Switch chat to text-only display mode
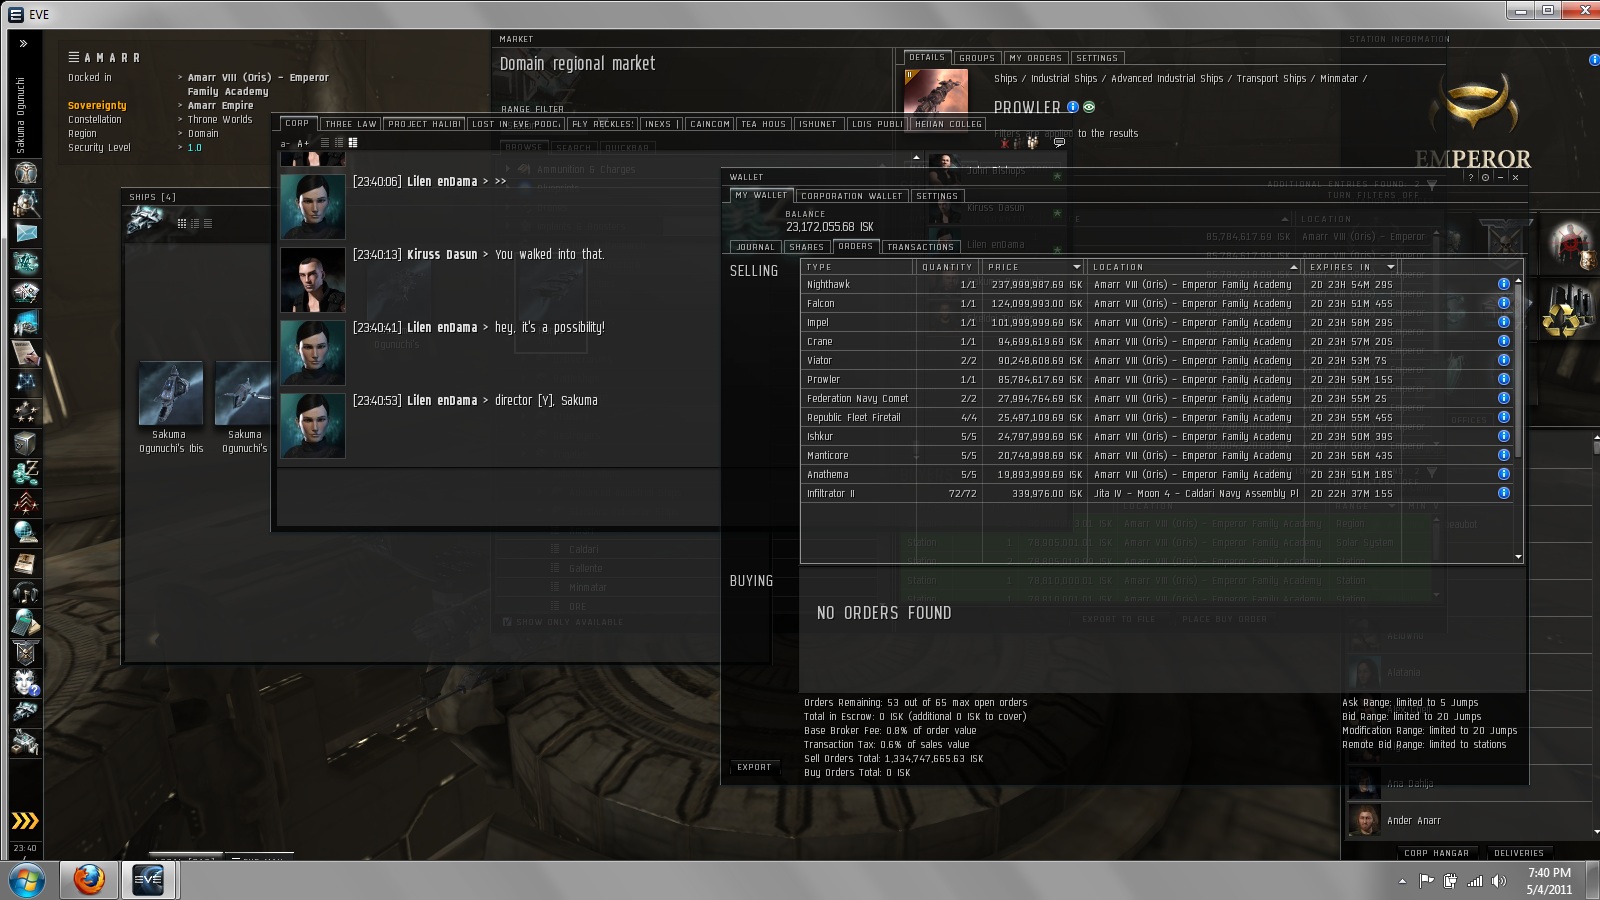The image size is (1600, 900). tap(324, 143)
